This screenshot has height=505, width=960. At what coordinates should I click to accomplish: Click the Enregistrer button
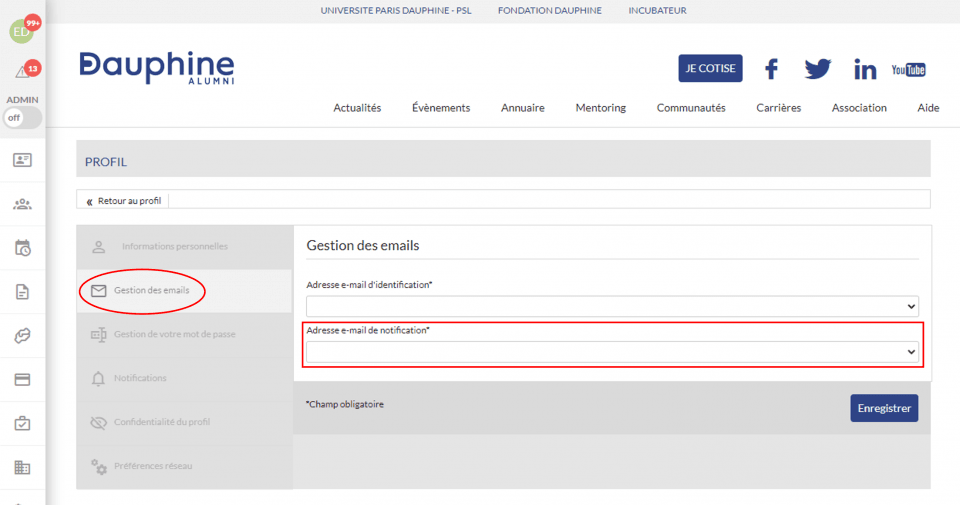[884, 408]
